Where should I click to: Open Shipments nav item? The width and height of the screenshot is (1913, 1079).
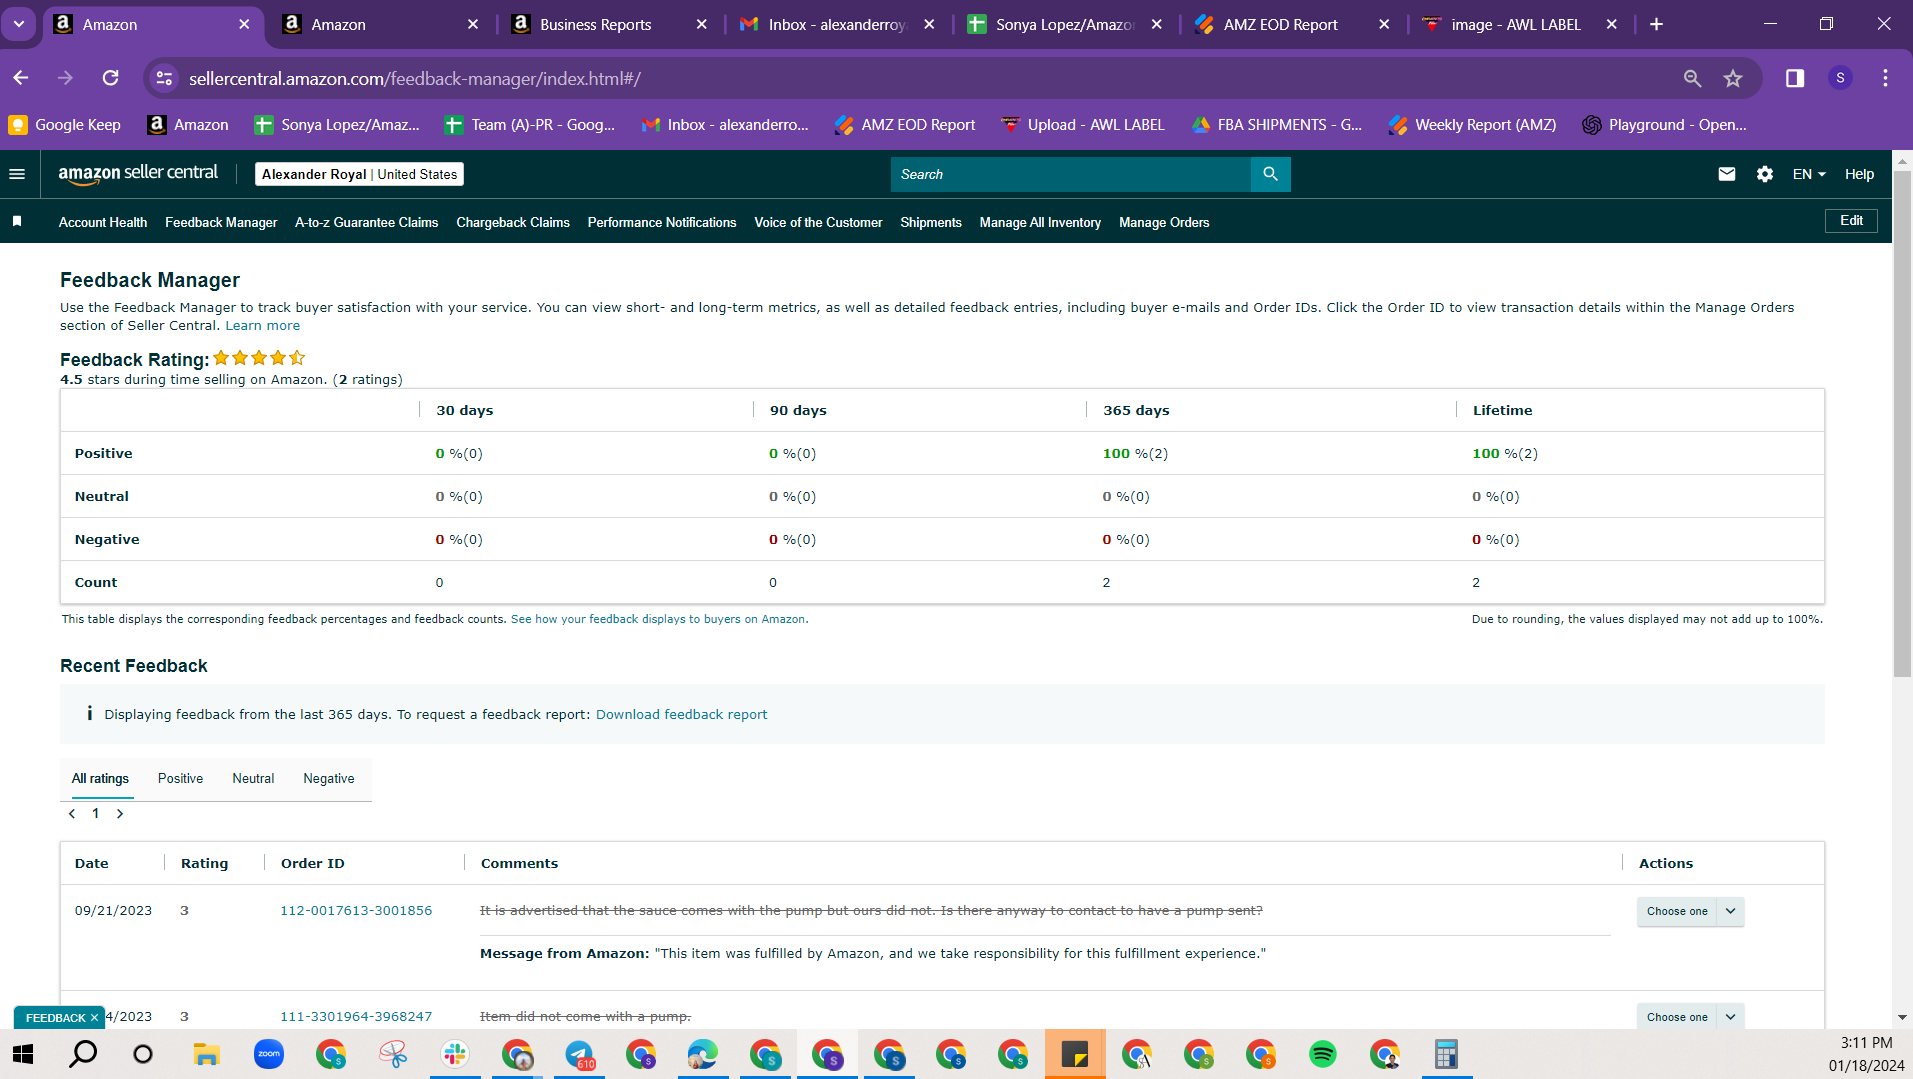(931, 222)
